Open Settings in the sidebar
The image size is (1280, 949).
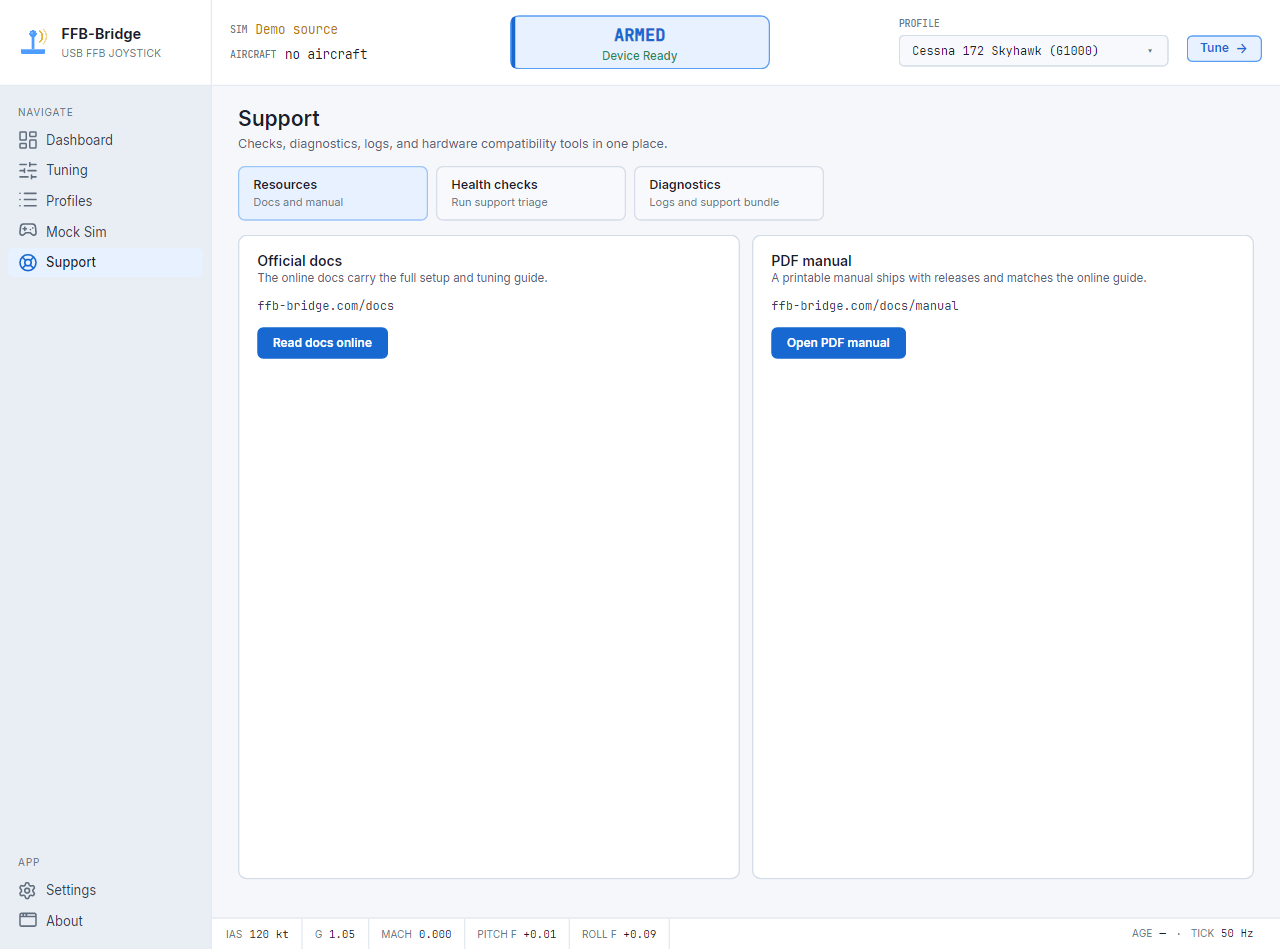click(x=105, y=890)
